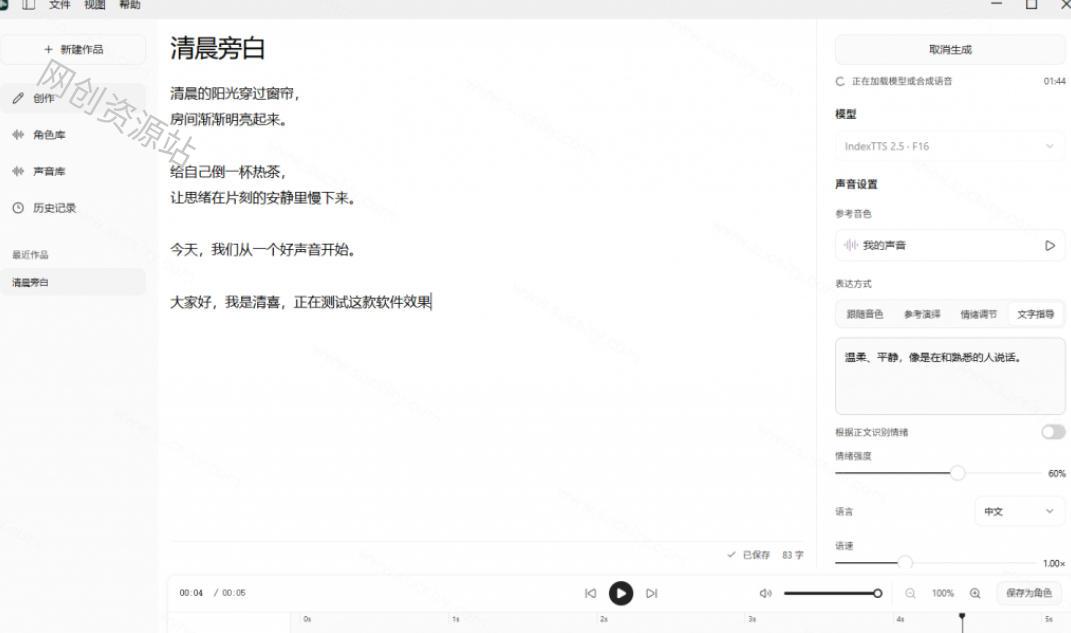Zoom in the timeline

pos(975,593)
